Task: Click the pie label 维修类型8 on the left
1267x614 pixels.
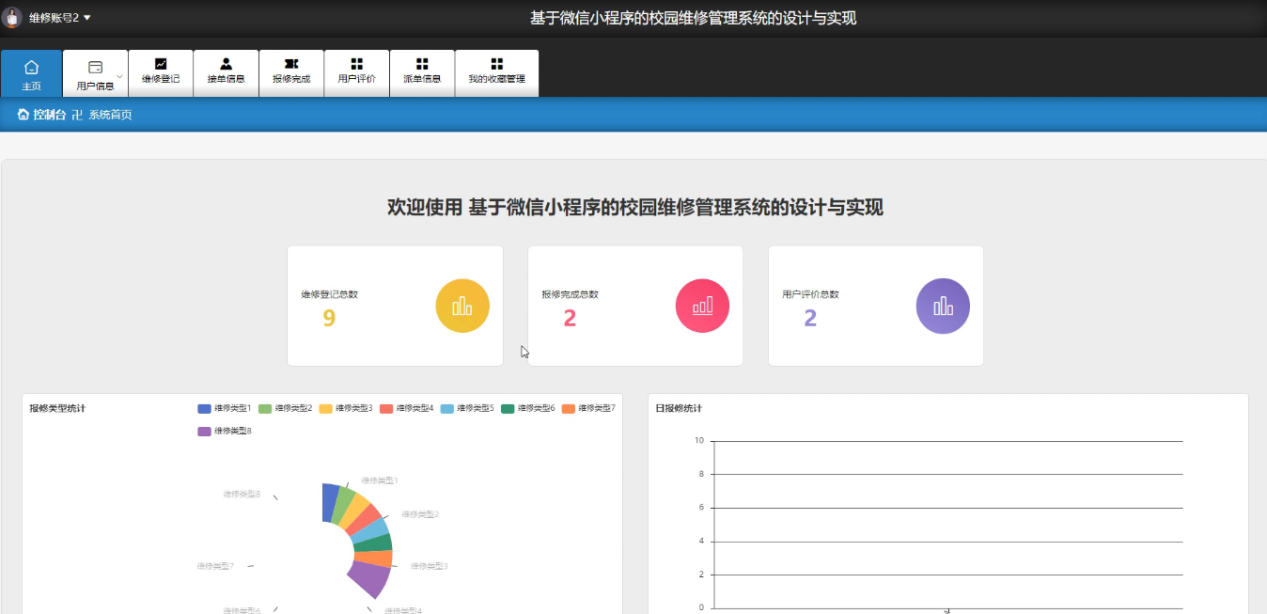Action: (x=242, y=494)
